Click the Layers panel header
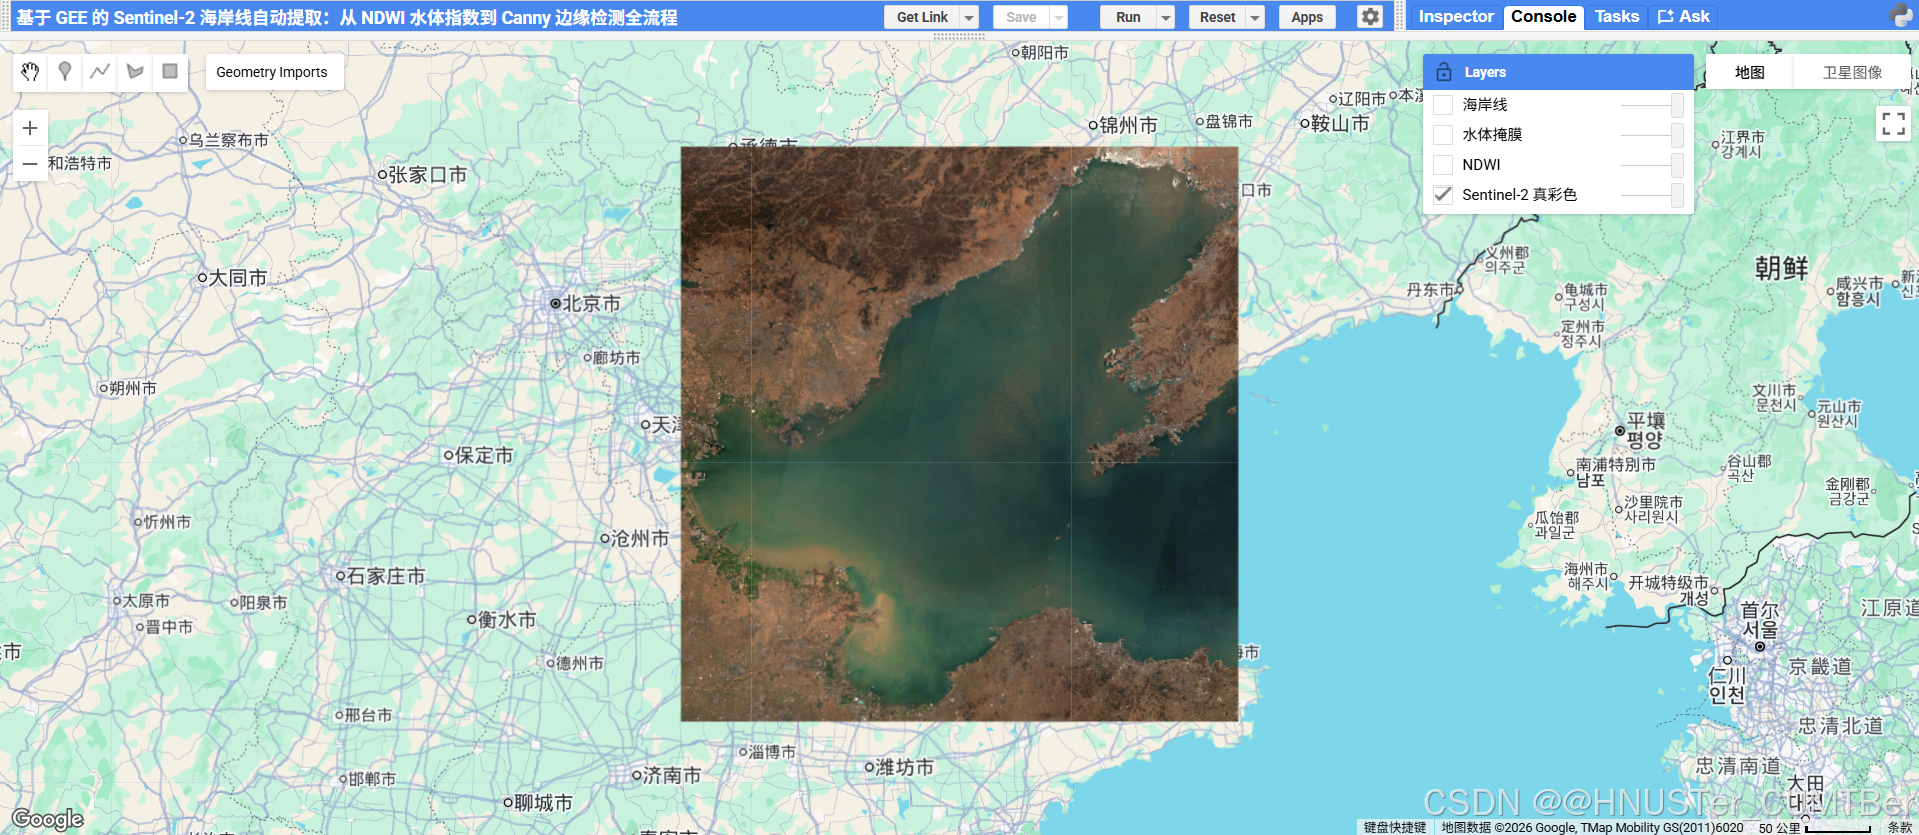 point(1558,72)
